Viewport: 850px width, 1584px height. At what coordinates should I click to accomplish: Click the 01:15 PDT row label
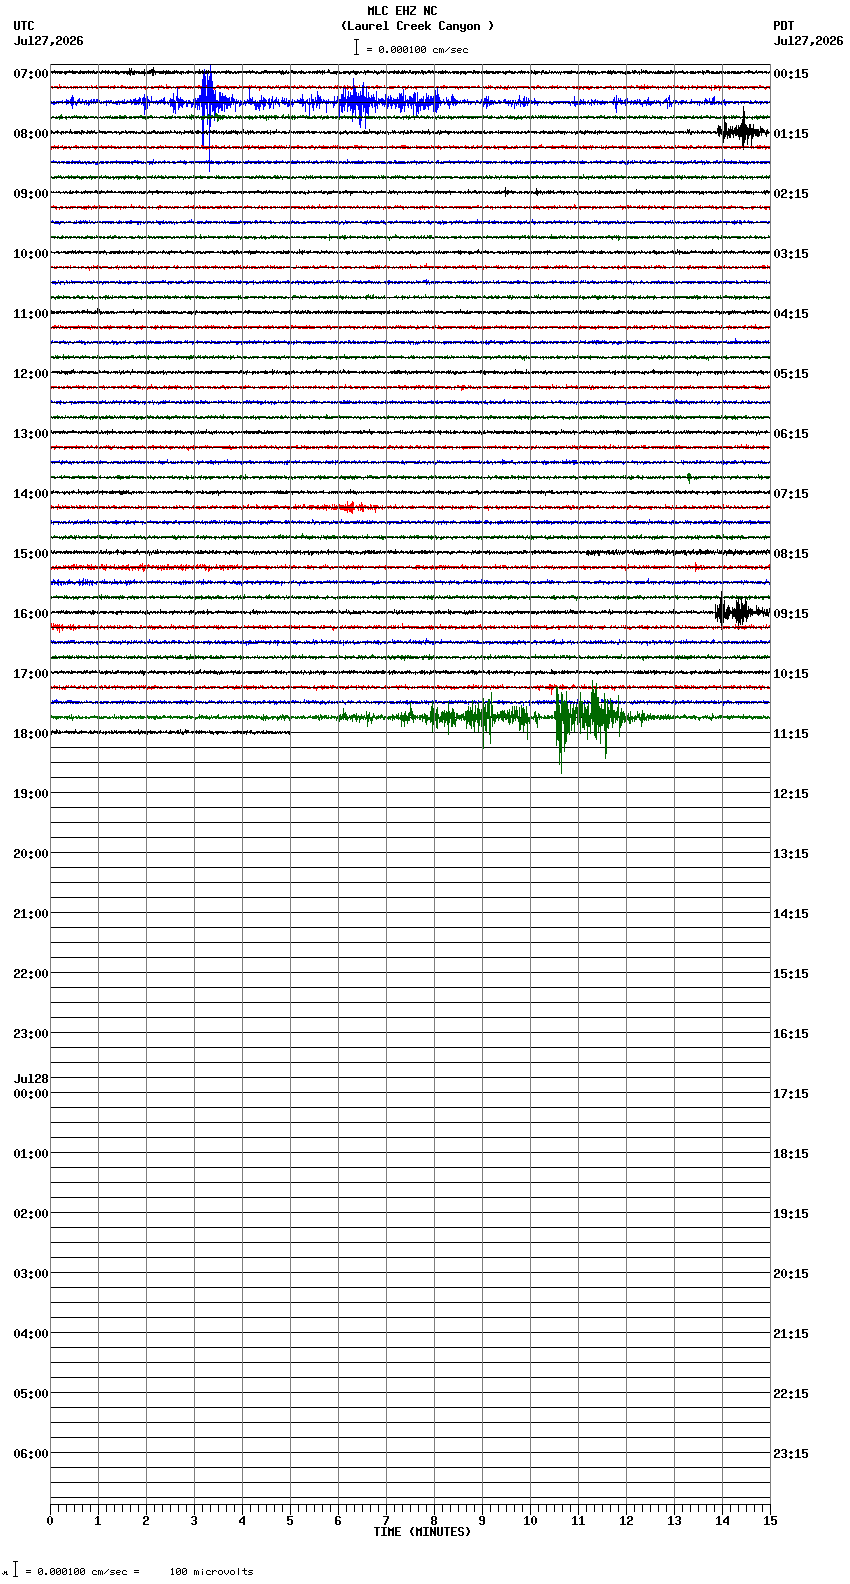pyautogui.click(x=791, y=134)
